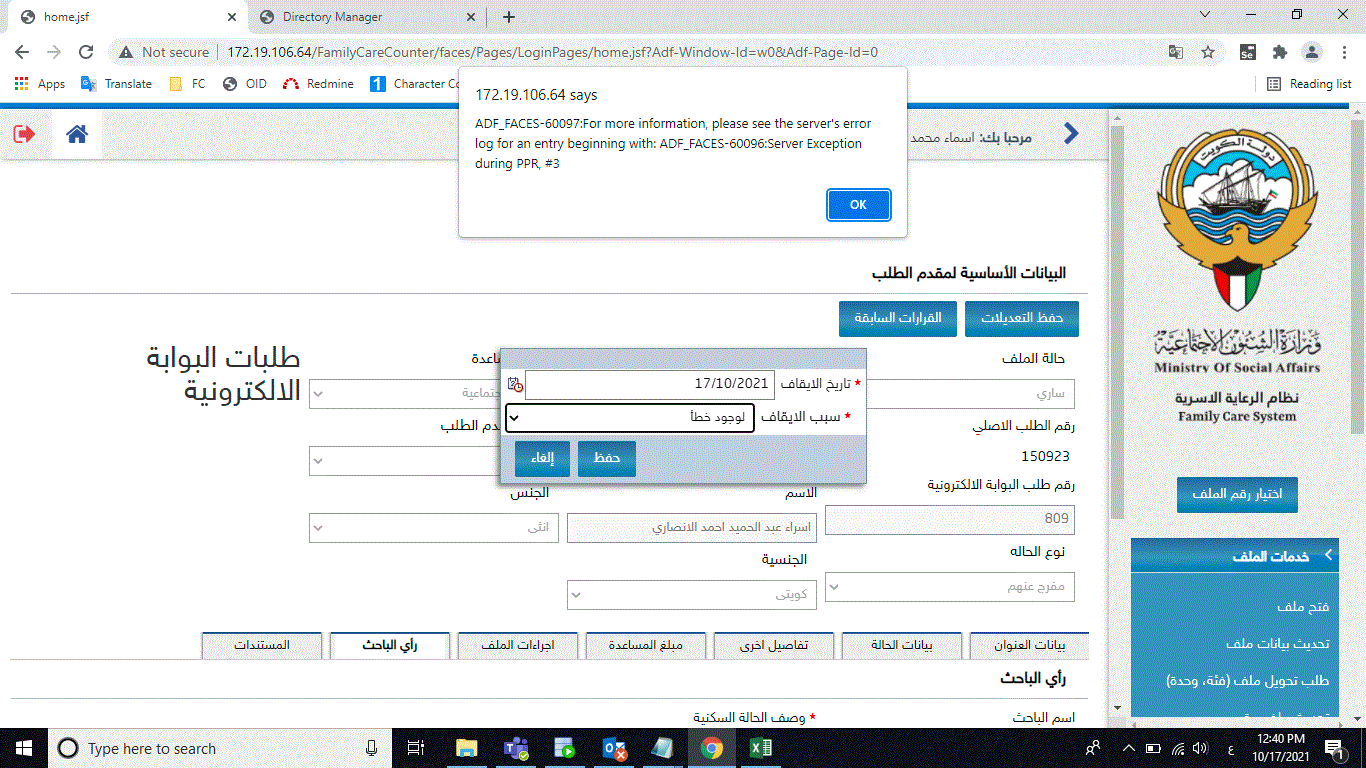Viewport: 1366px width, 768px height.
Task: Switch to the بيانات العنوان tab
Action: point(1029,645)
